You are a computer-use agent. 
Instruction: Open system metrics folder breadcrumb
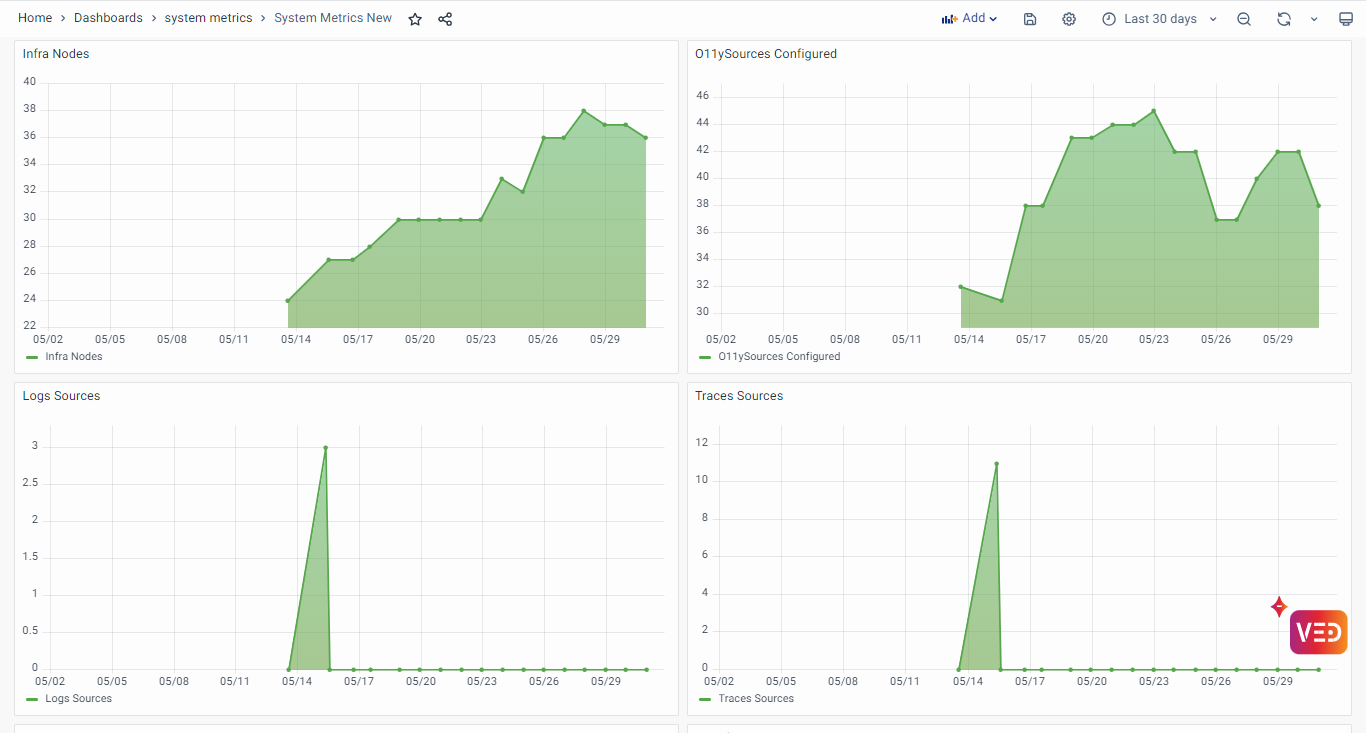(x=208, y=19)
